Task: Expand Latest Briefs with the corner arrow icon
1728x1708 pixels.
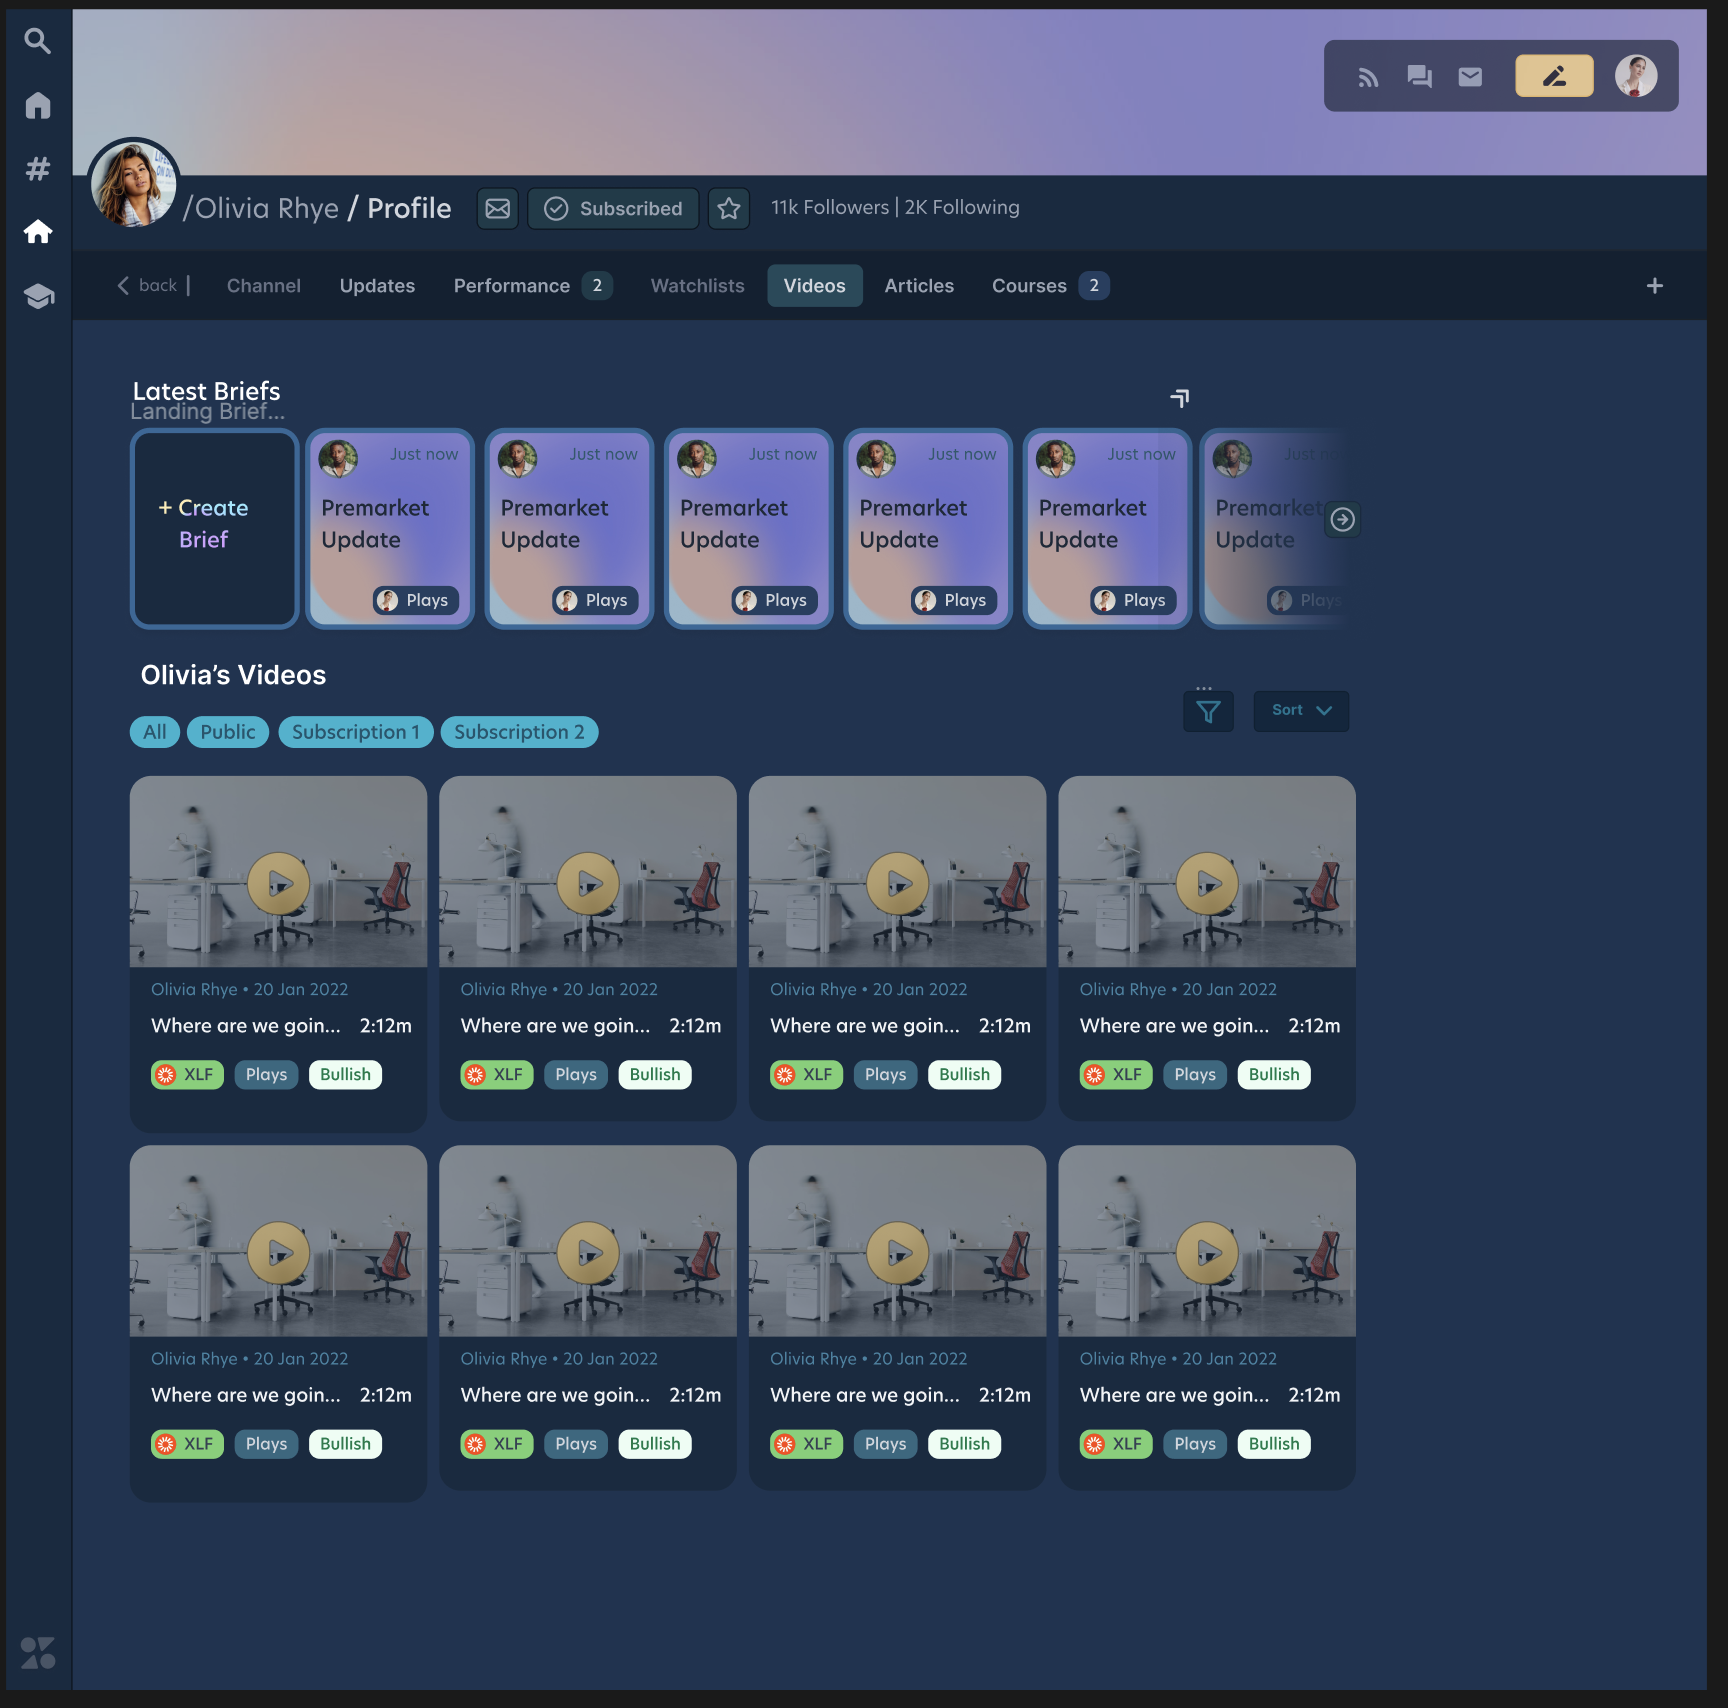Action: point(1180,398)
